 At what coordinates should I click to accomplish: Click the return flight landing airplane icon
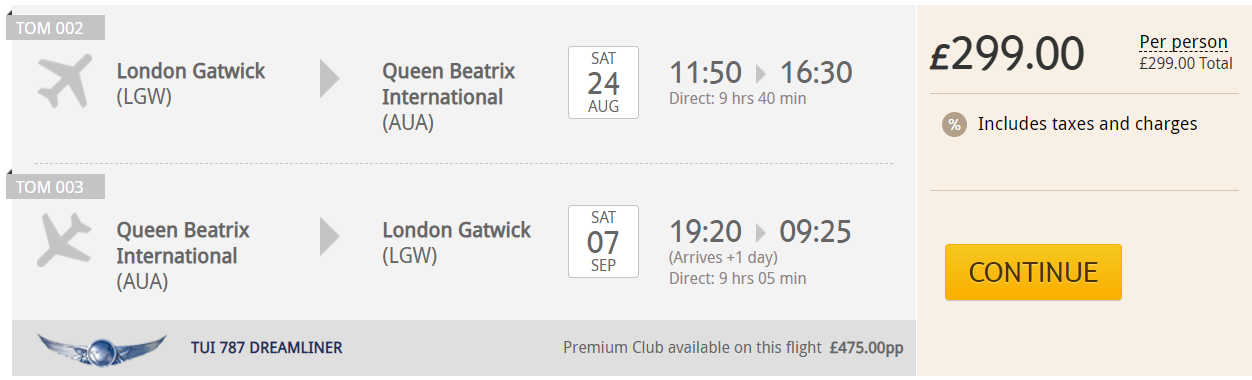pos(65,240)
